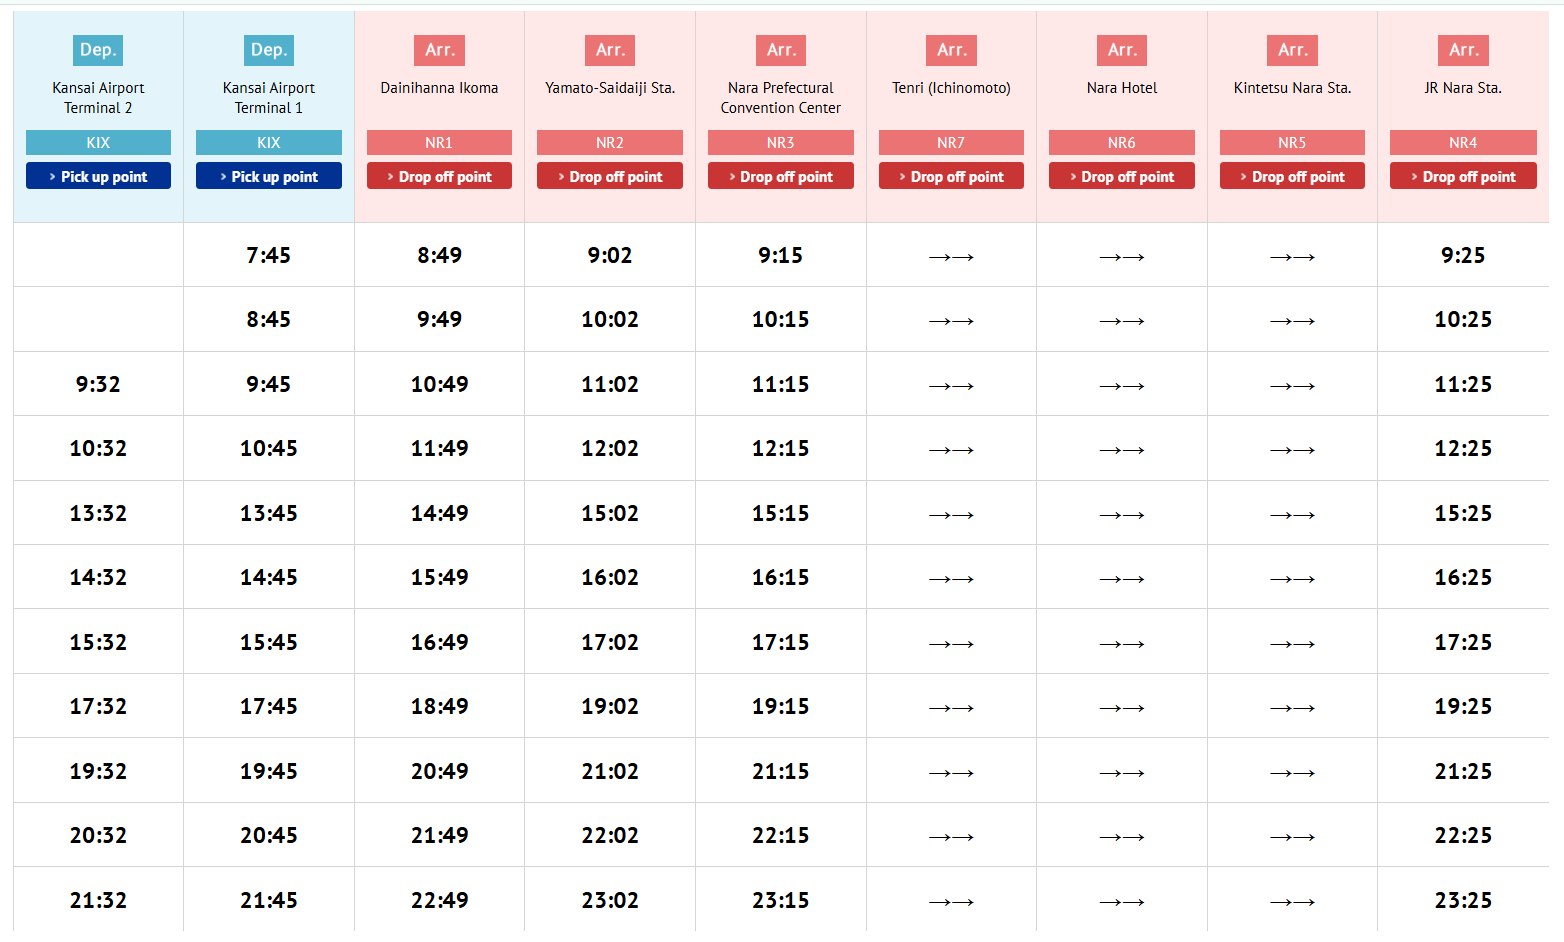The height and width of the screenshot is (942, 1564).
Task: Open Drop off point for Yamato-Saidaiji Sta.
Action: [x=610, y=176]
